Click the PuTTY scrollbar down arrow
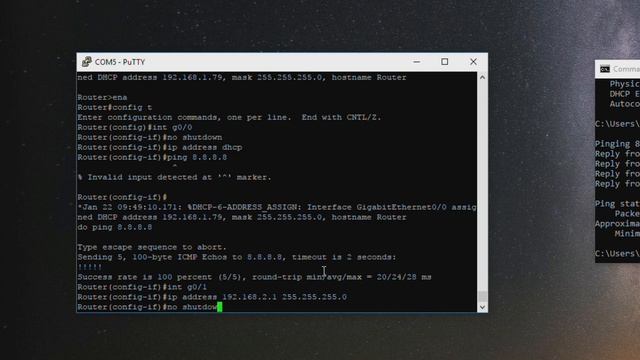The width and height of the screenshot is (640, 360). (482, 307)
